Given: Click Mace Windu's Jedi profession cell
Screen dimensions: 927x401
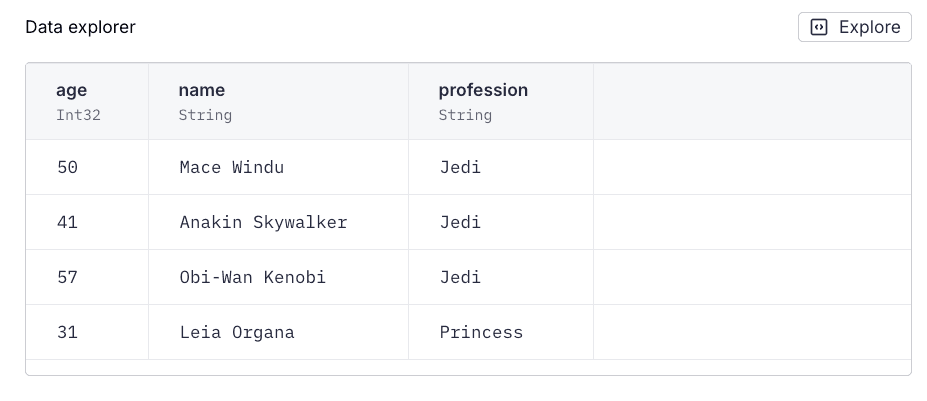Looking at the screenshot, I should [460, 167].
